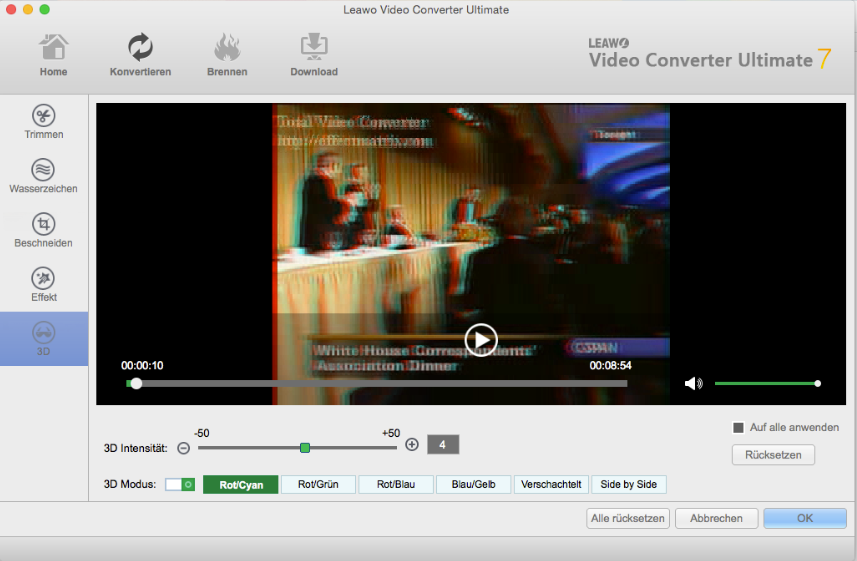Click the video progress bar

click(x=377, y=384)
